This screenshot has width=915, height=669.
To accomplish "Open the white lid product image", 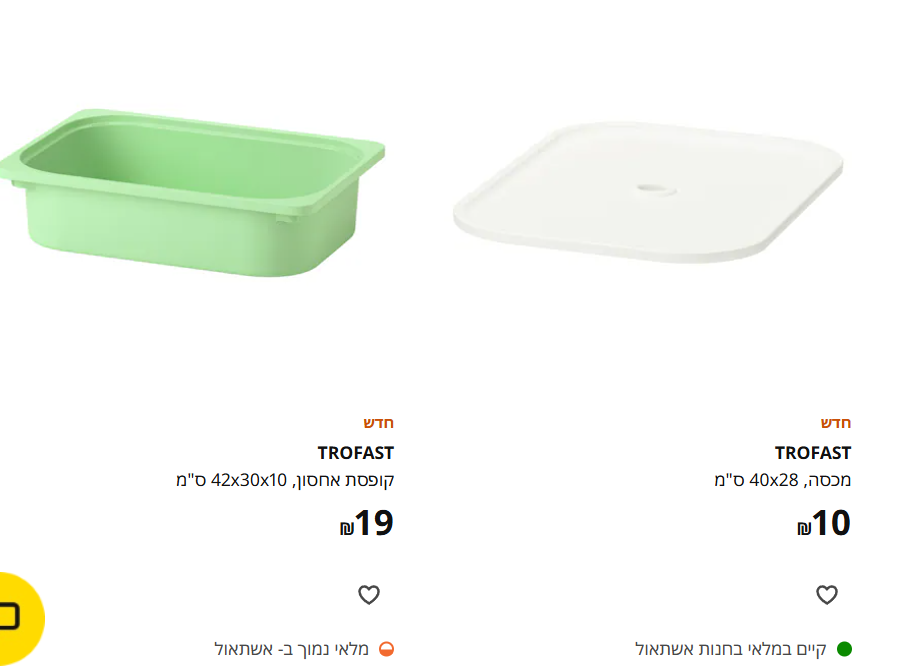I will pos(649,195).
